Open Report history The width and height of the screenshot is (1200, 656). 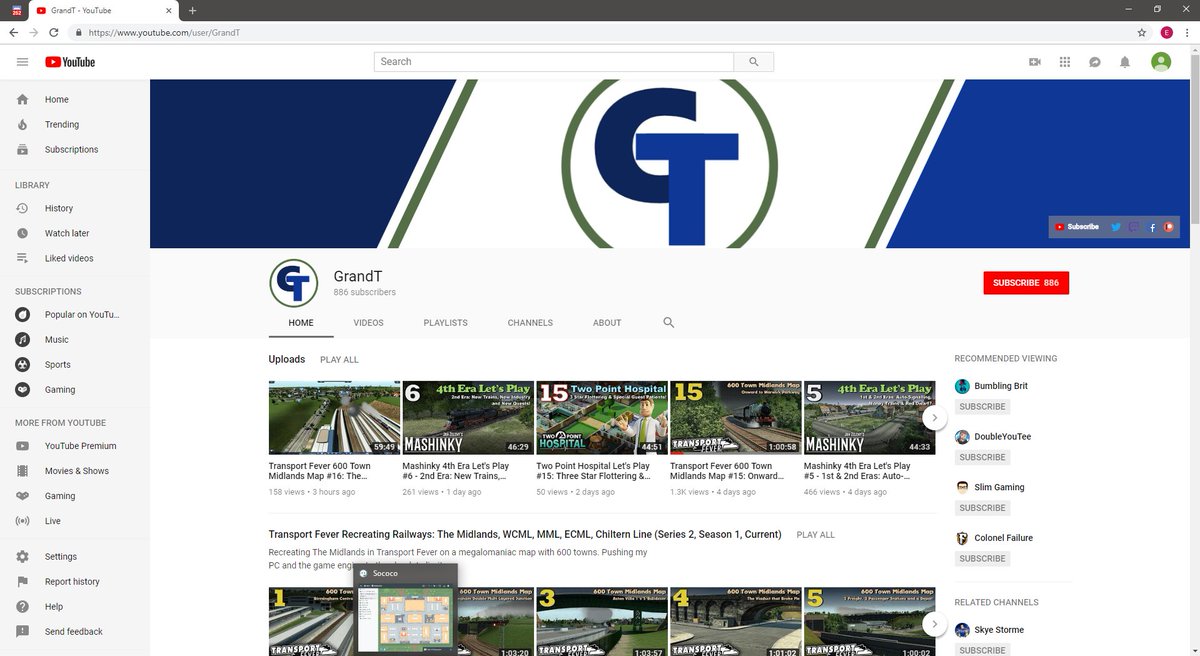coord(75,582)
